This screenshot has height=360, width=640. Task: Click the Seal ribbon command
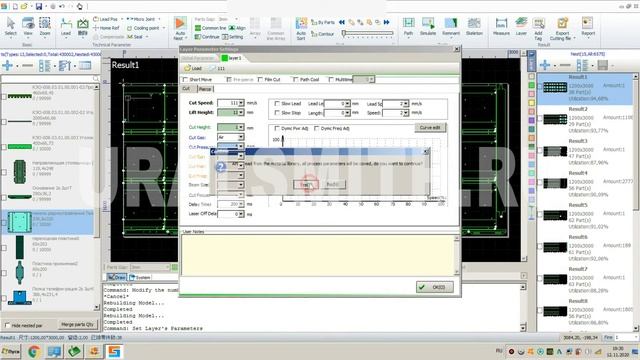pos(135,37)
